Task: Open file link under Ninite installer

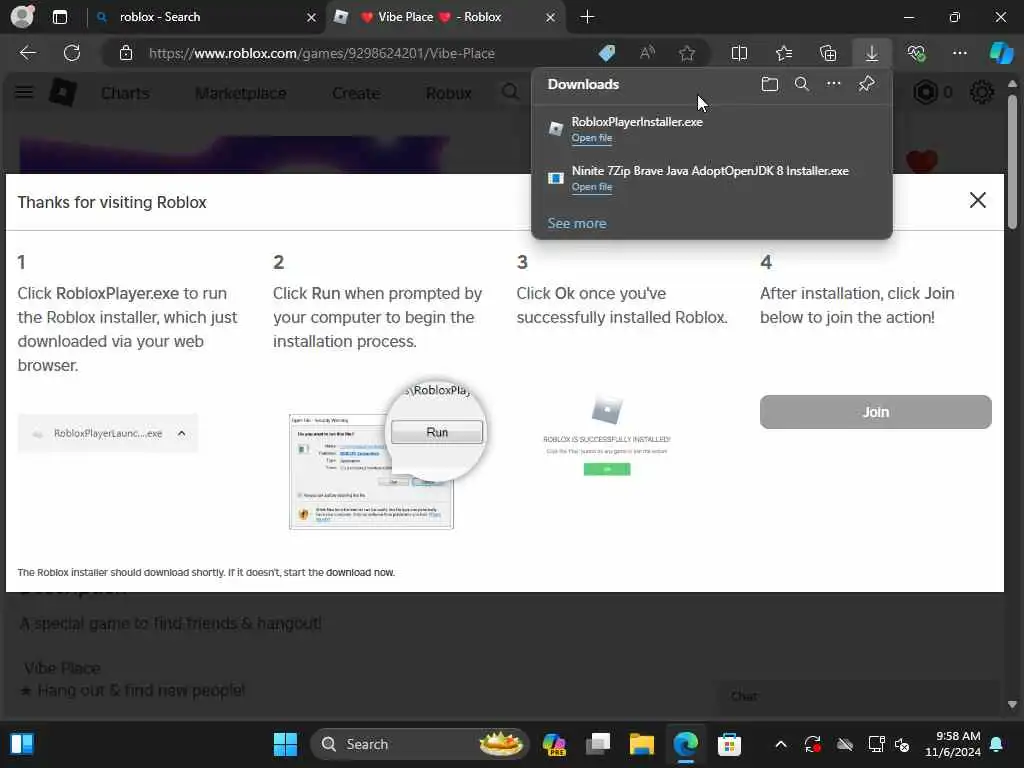Action: pyautogui.click(x=592, y=187)
